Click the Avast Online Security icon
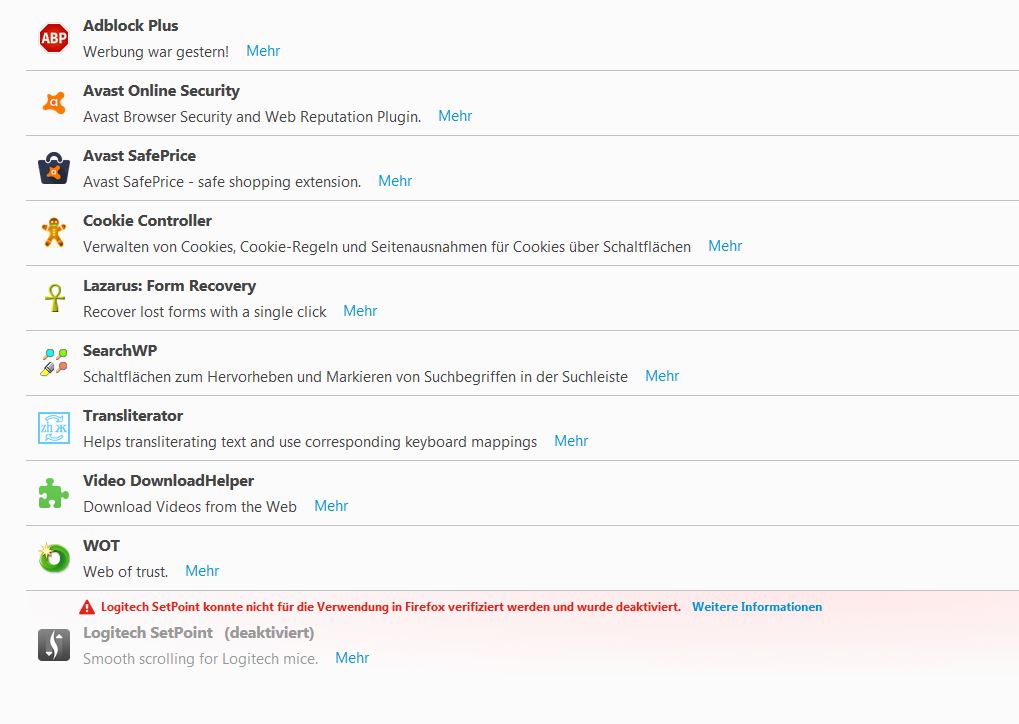The image size is (1019, 724). (x=54, y=103)
